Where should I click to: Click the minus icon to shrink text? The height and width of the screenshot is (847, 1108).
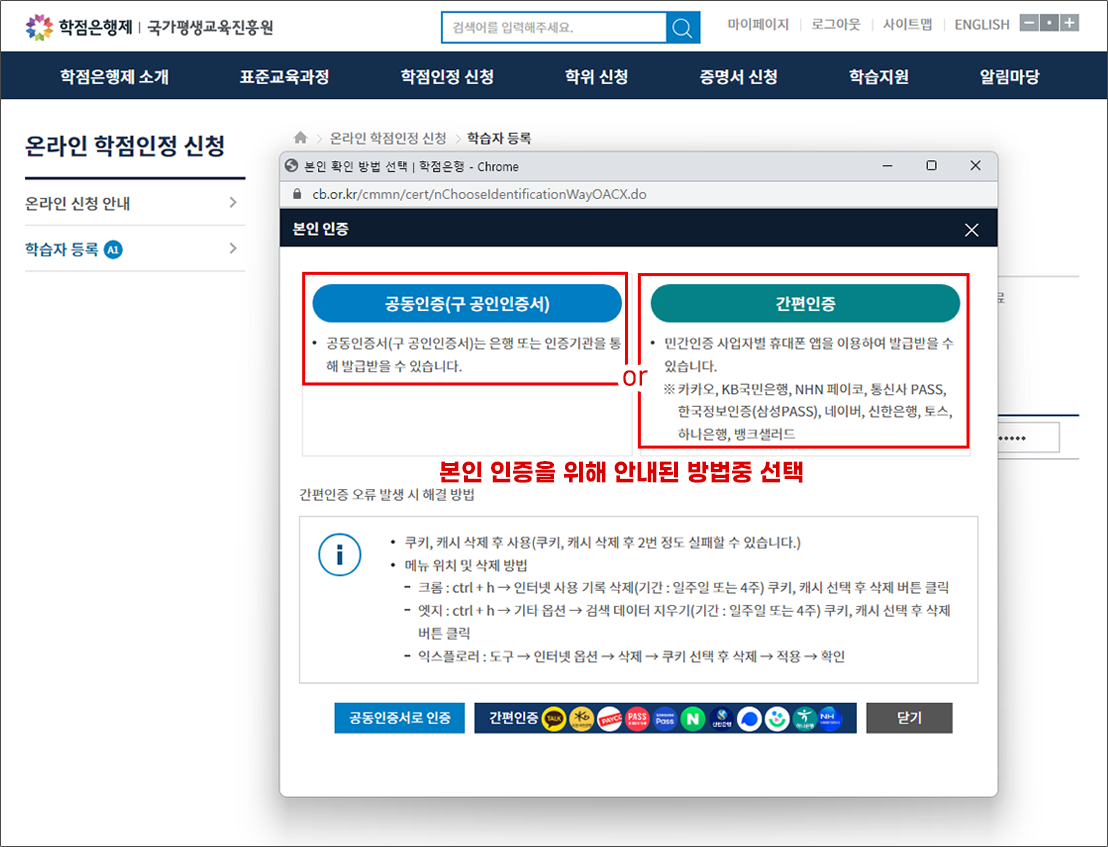tap(1028, 23)
